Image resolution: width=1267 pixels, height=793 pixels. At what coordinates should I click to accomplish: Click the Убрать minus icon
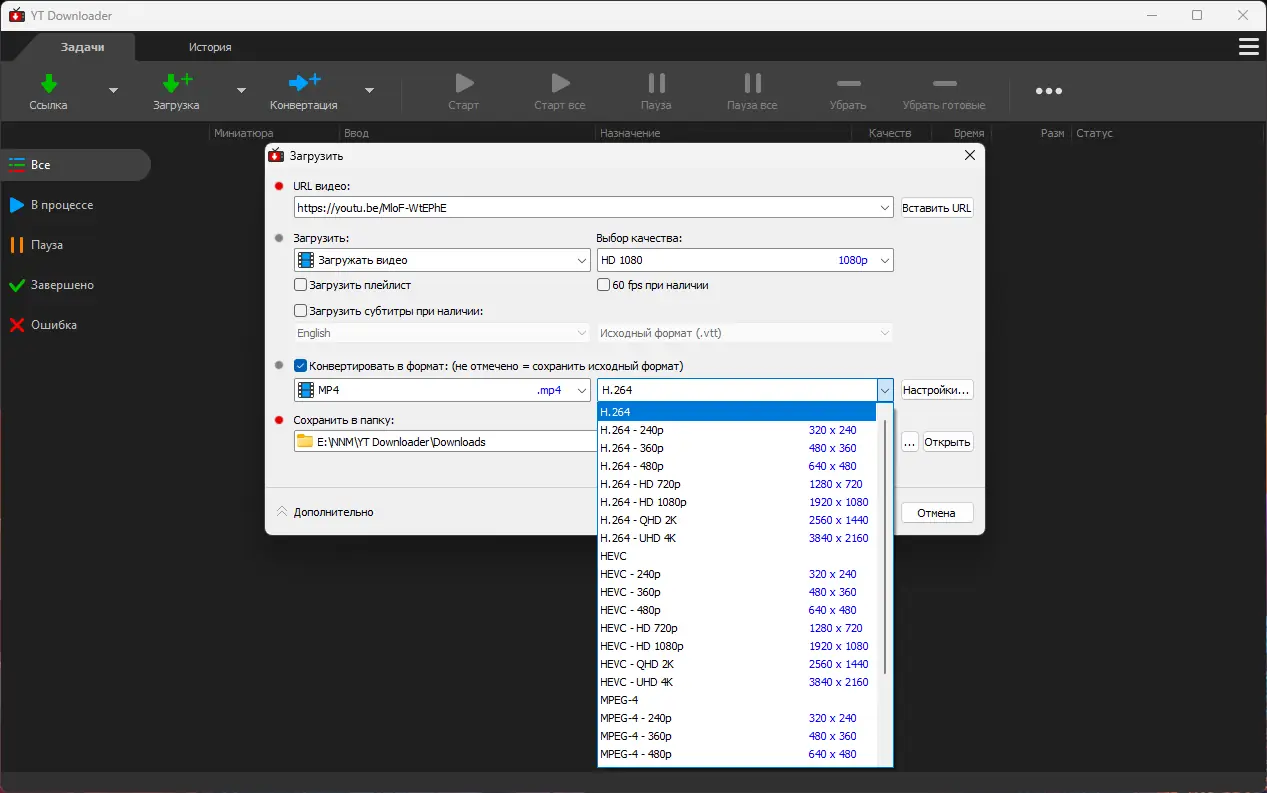click(848, 83)
